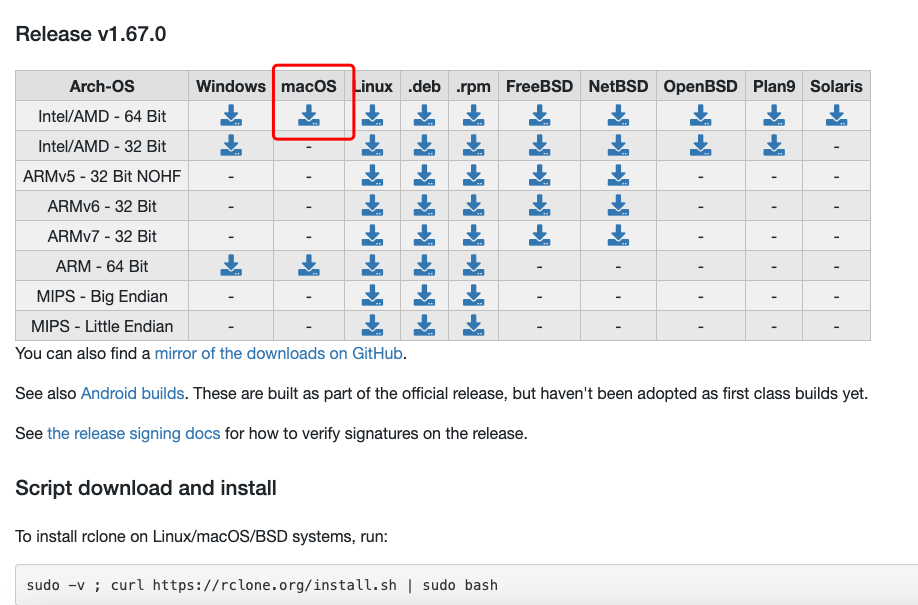Click the .deb column header
Viewport: 918px width, 605px height.
424,86
